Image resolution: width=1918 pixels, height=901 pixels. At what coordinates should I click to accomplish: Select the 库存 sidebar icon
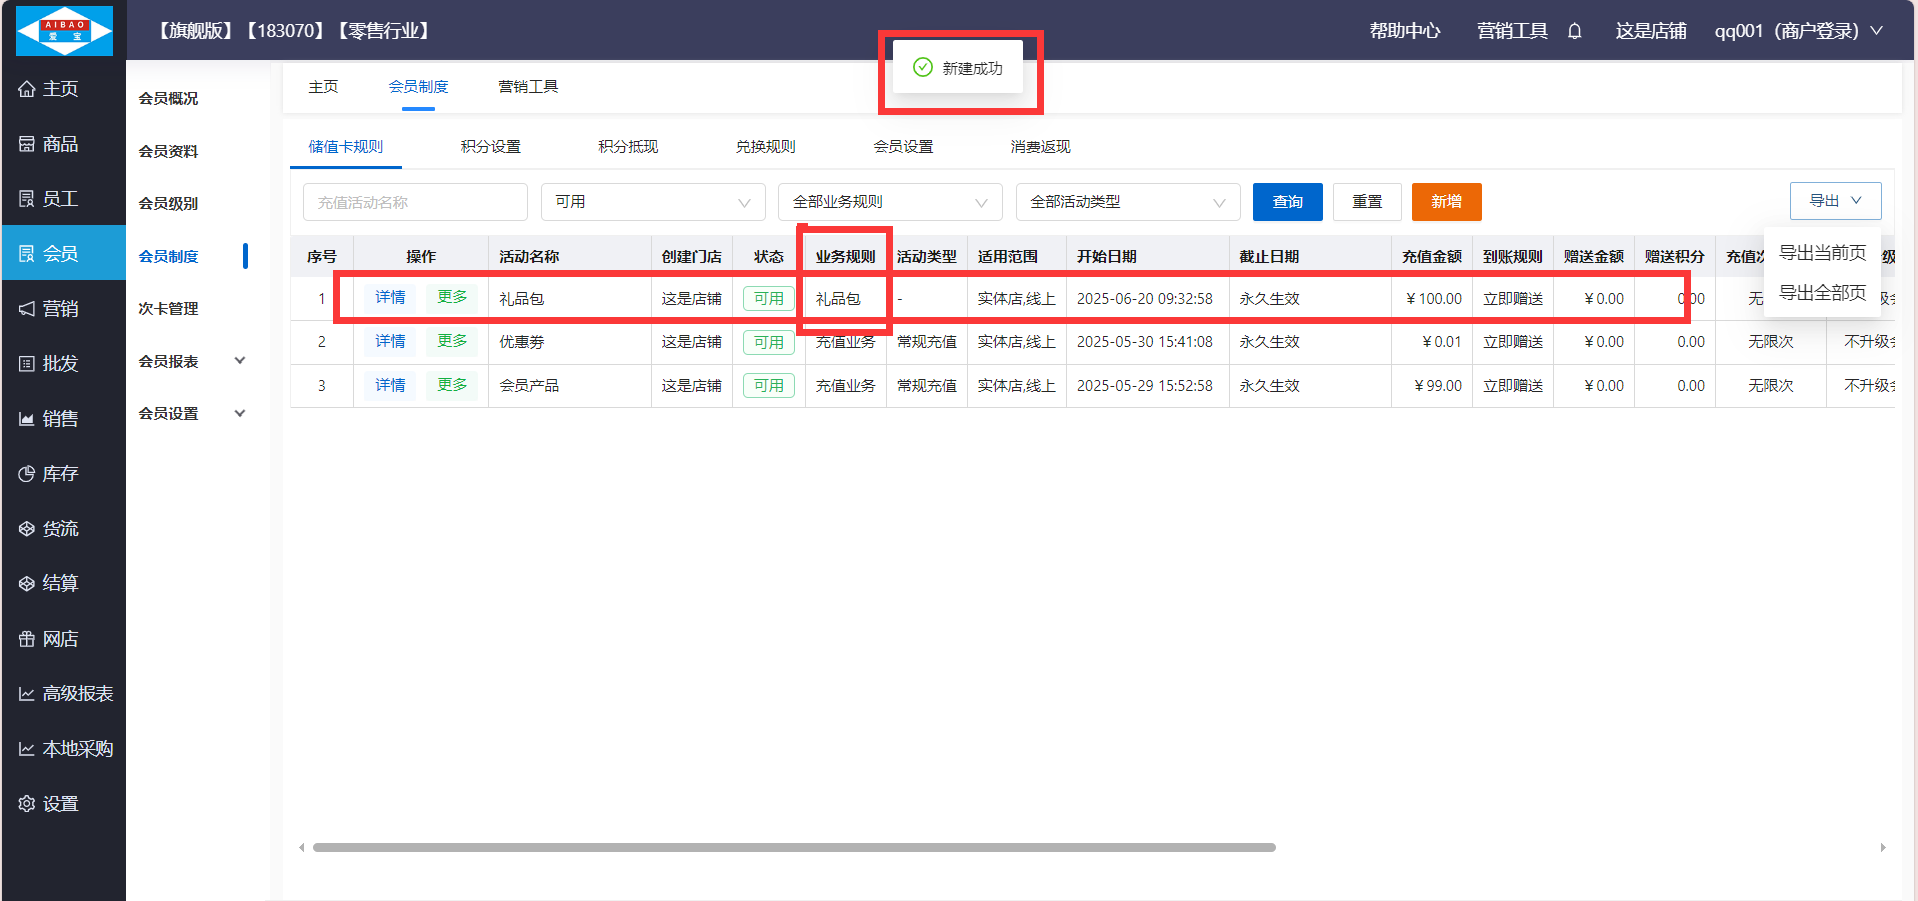click(x=27, y=474)
